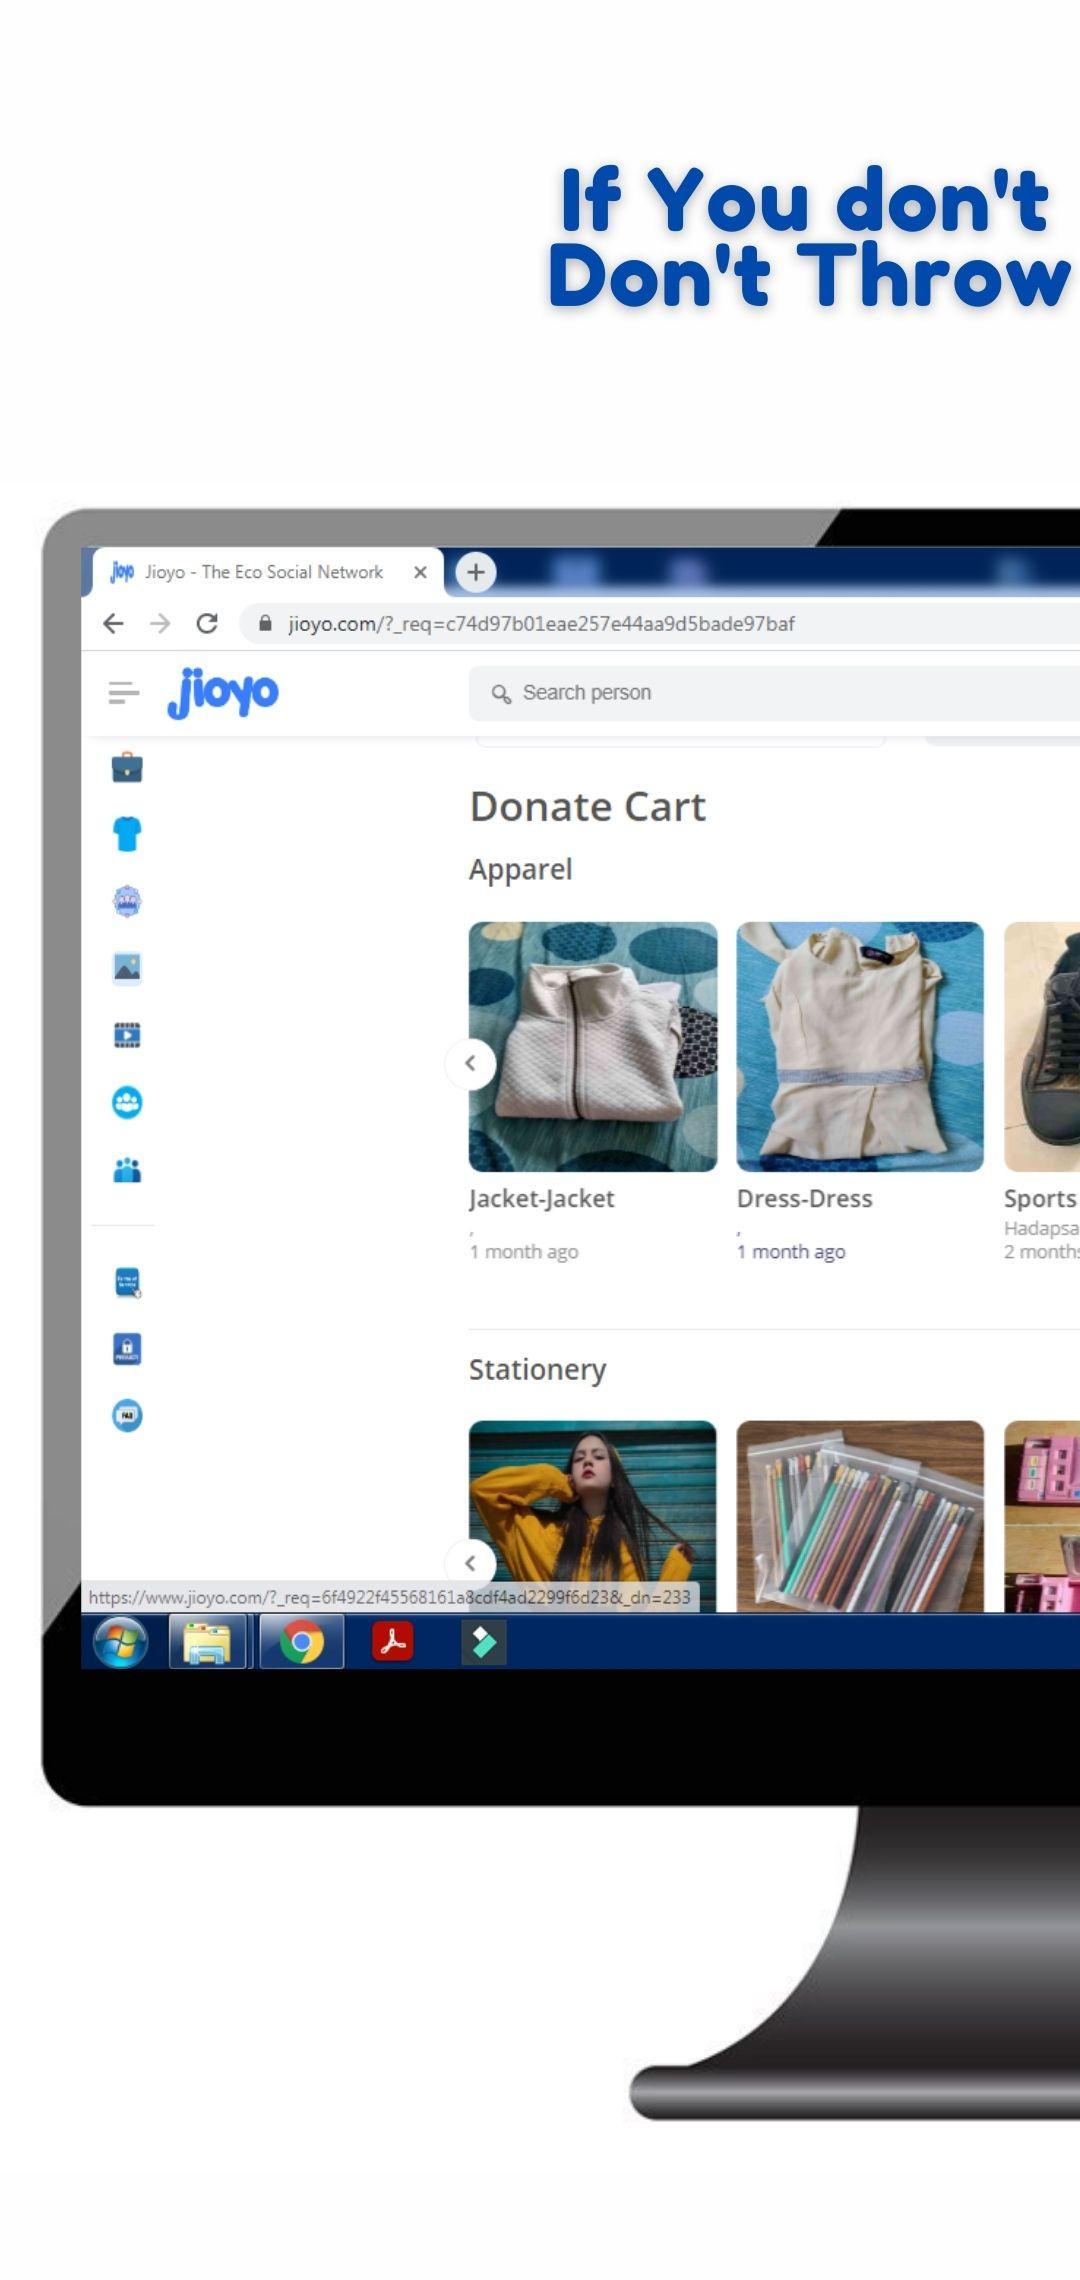The image size is (1080, 2280).
Task: Click the browser back arrow
Action: pyautogui.click(x=114, y=624)
